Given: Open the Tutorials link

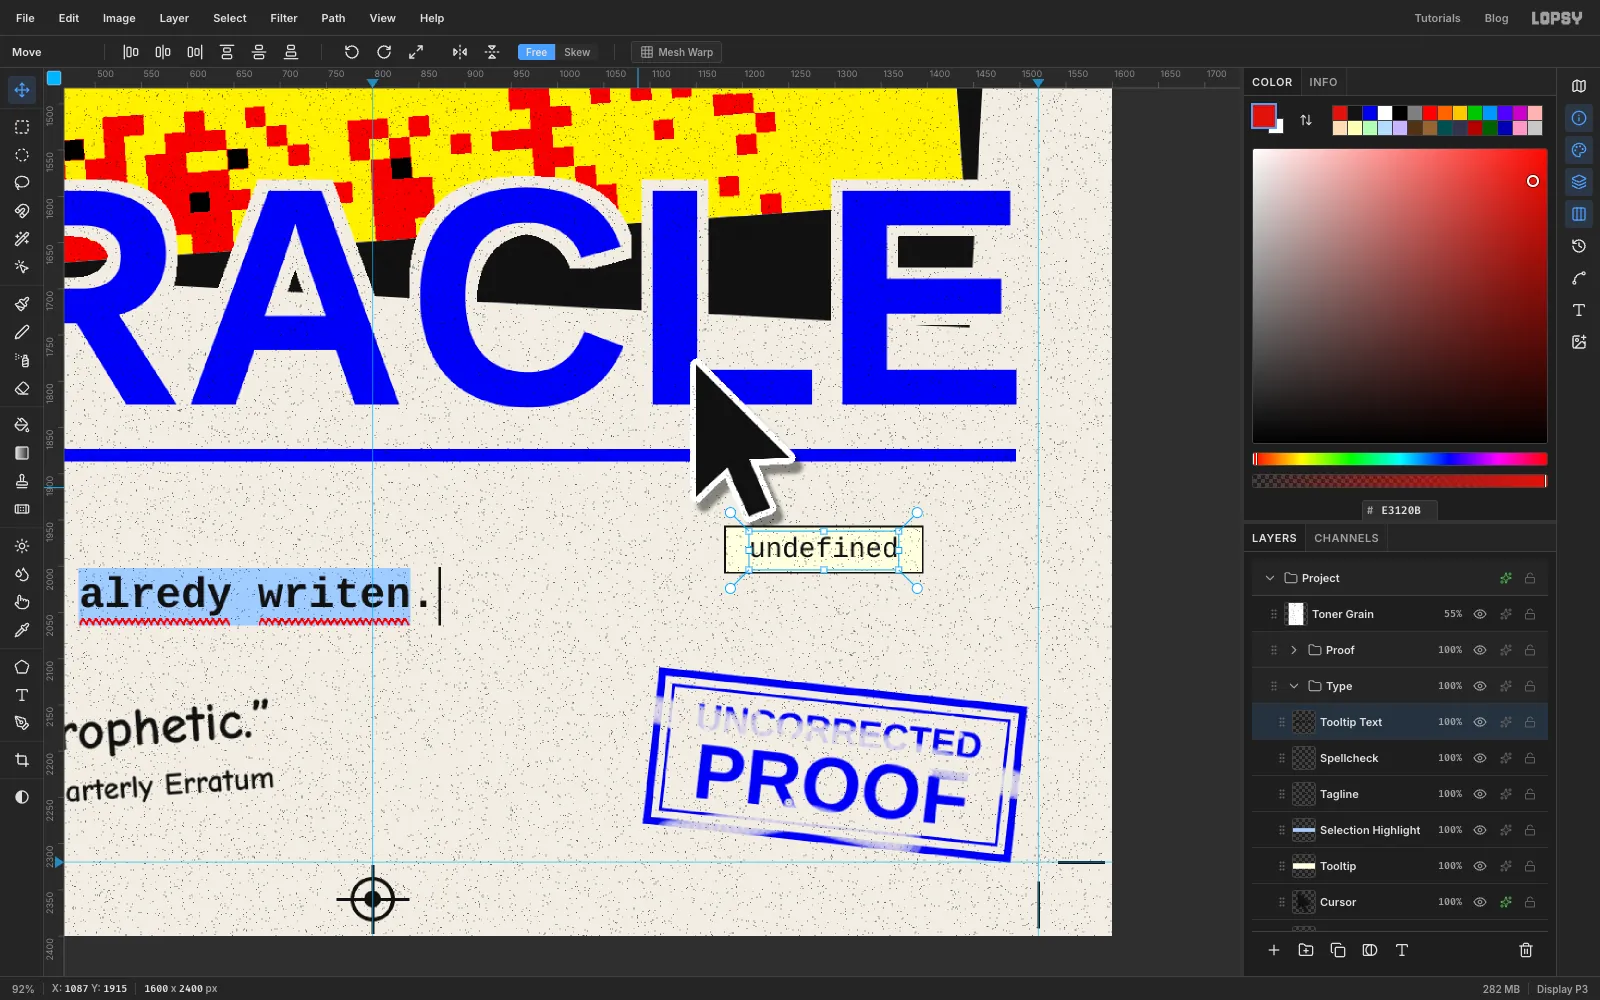Looking at the screenshot, I should click(1437, 18).
